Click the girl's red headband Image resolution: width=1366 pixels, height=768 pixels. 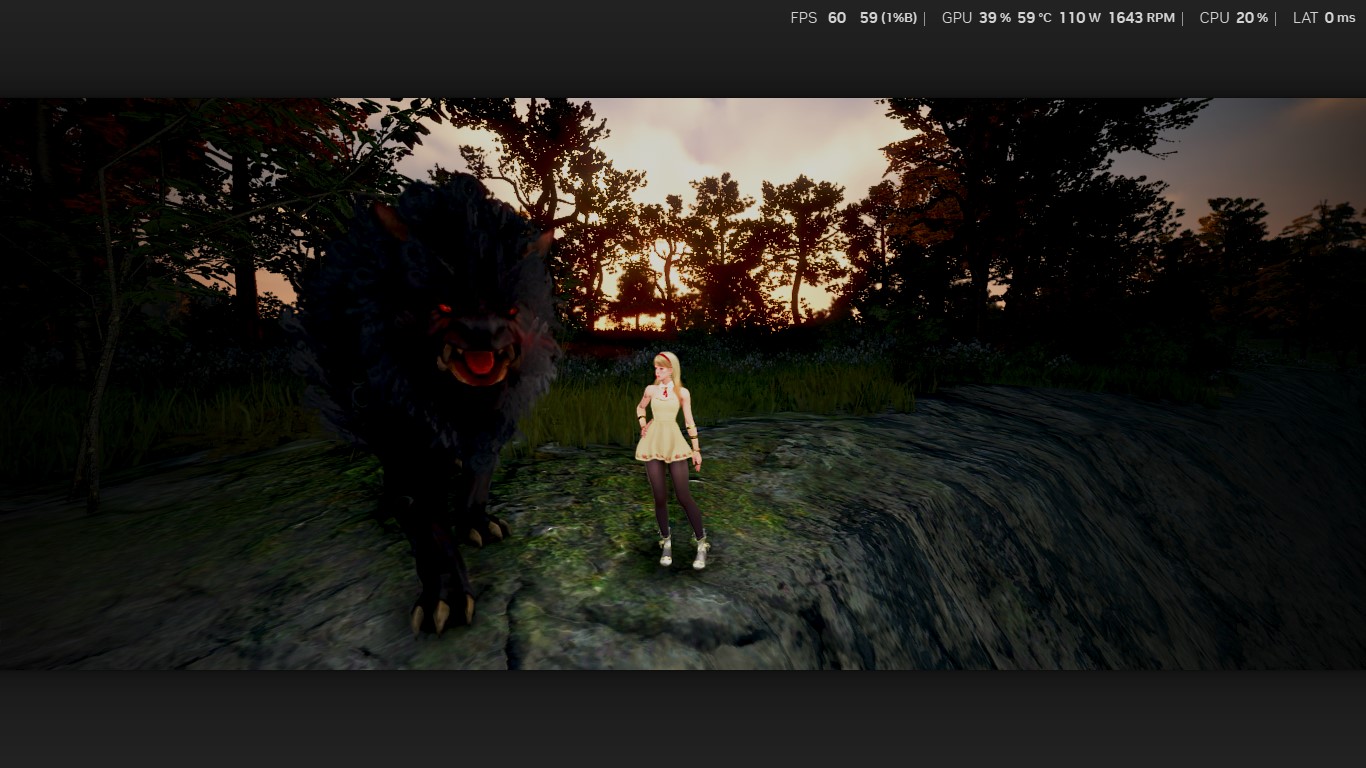pyautogui.click(x=663, y=356)
